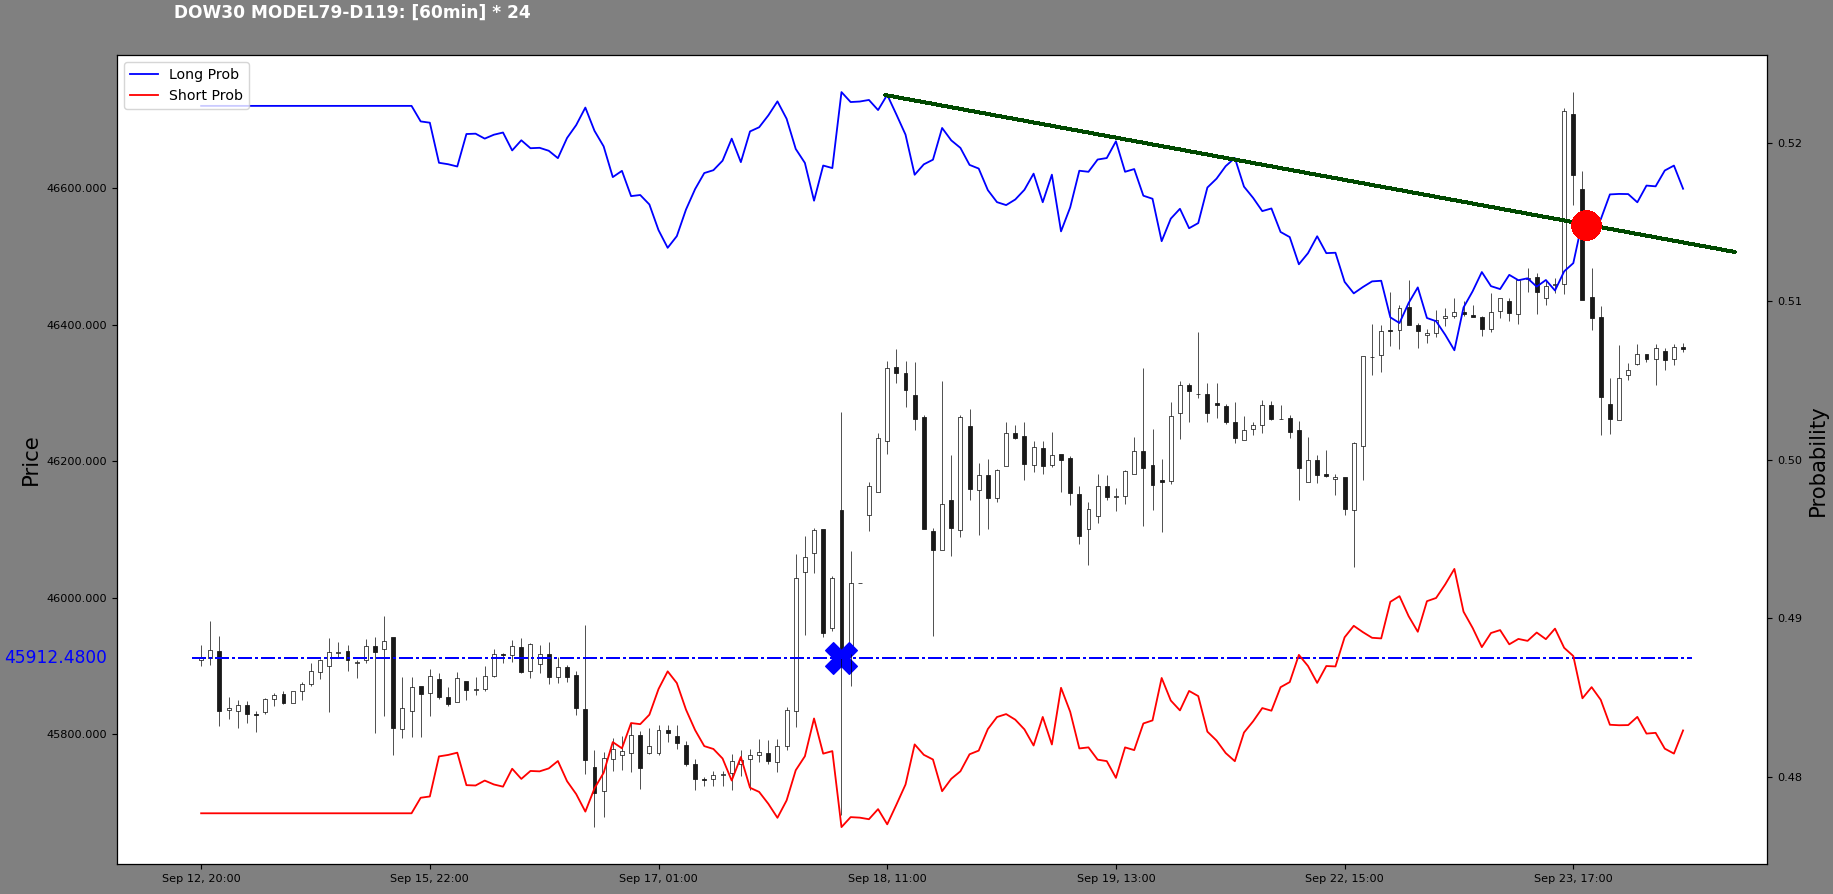Click the large red circle marker
1833x894 pixels.
point(1586,225)
